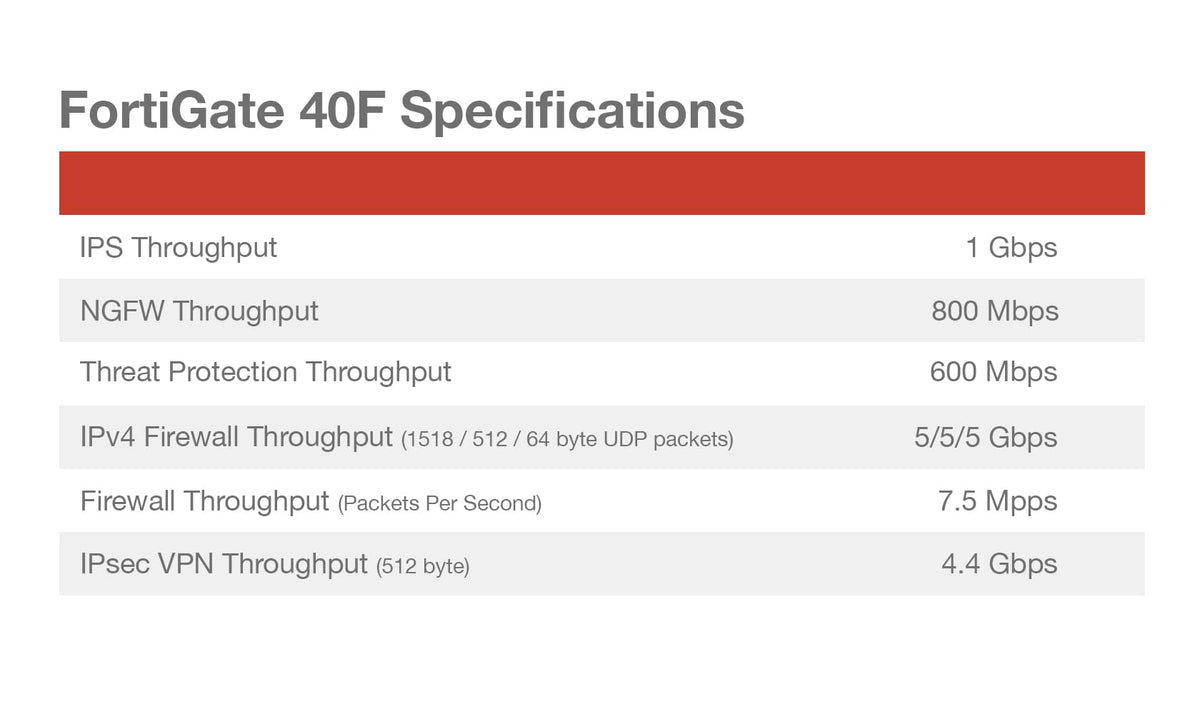Click the '800 Mbps' value
Image resolution: width=1200 pixels, height=714 pixels.
[x=994, y=311]
